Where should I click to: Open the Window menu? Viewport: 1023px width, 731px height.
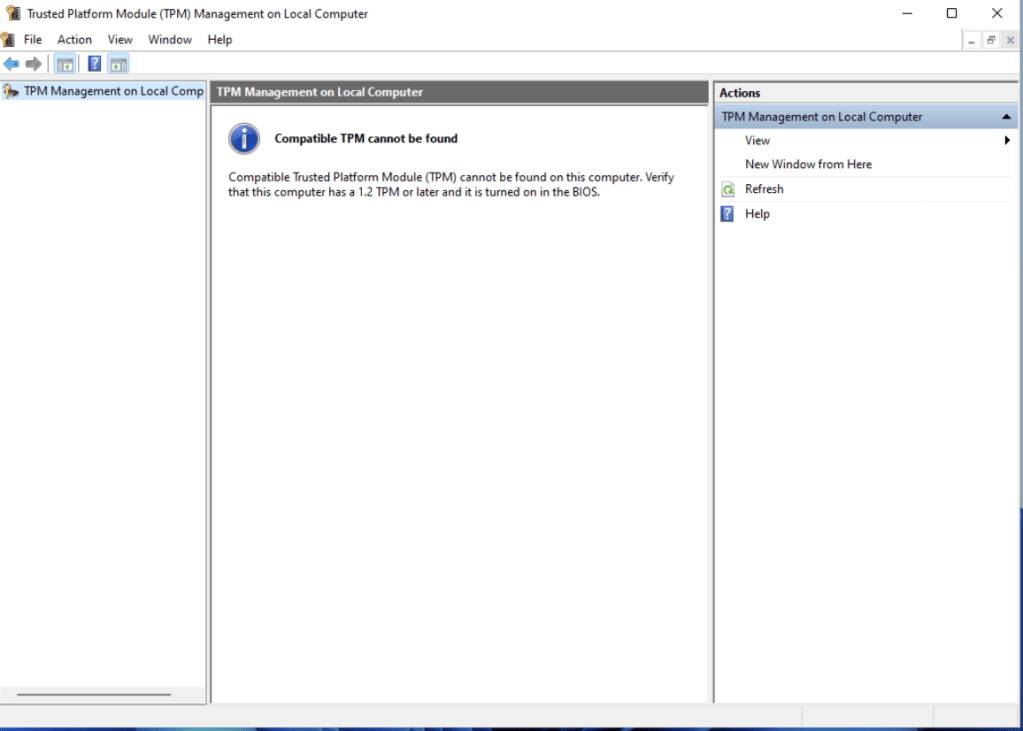169,39
